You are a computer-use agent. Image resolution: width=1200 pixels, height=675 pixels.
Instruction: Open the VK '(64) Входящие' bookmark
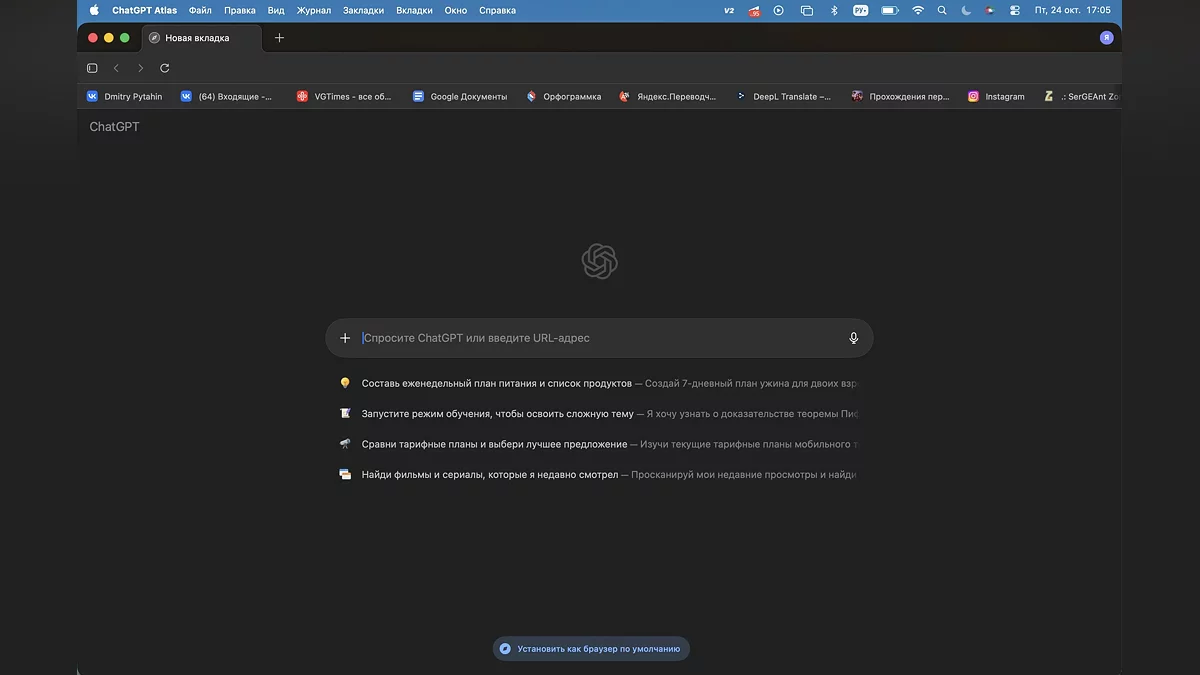point(226,97)
